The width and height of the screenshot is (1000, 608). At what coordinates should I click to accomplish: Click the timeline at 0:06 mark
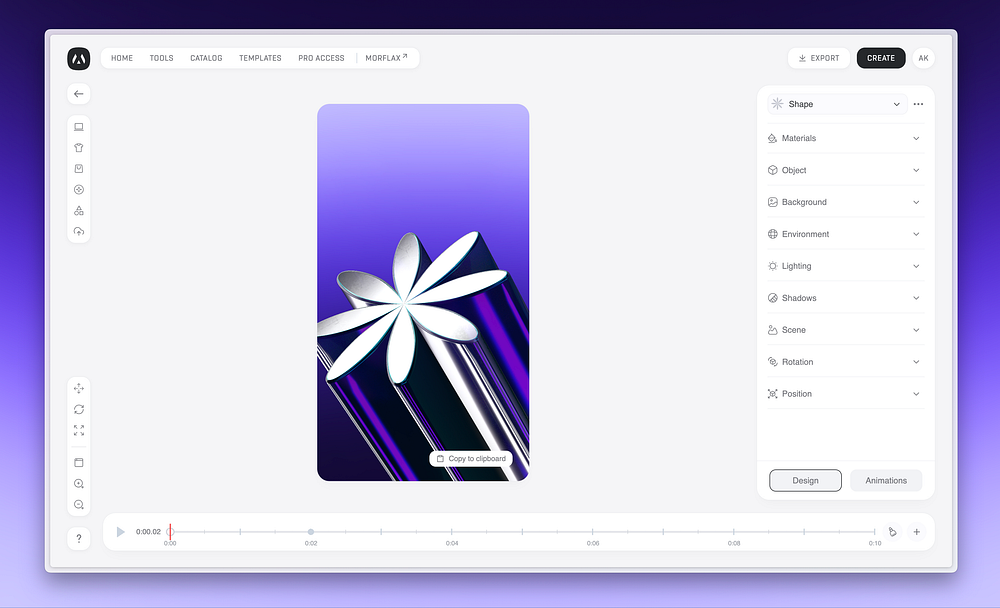(592, 532)
